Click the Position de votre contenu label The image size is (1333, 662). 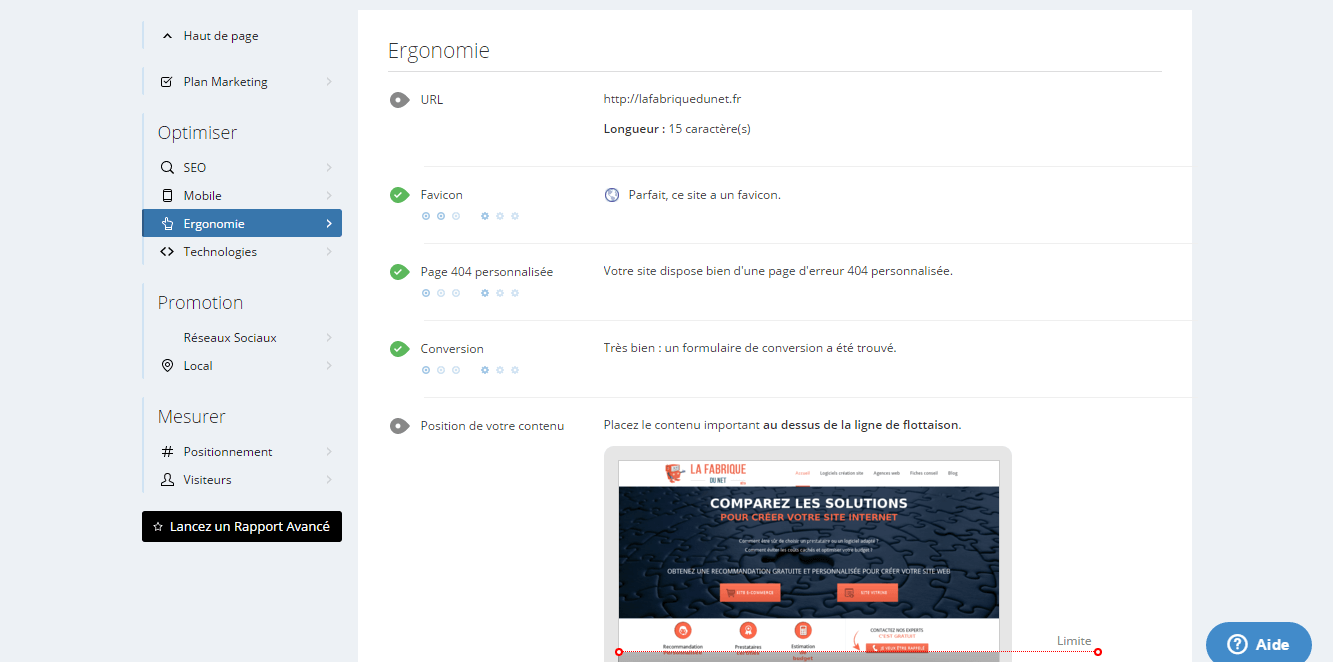492,426
